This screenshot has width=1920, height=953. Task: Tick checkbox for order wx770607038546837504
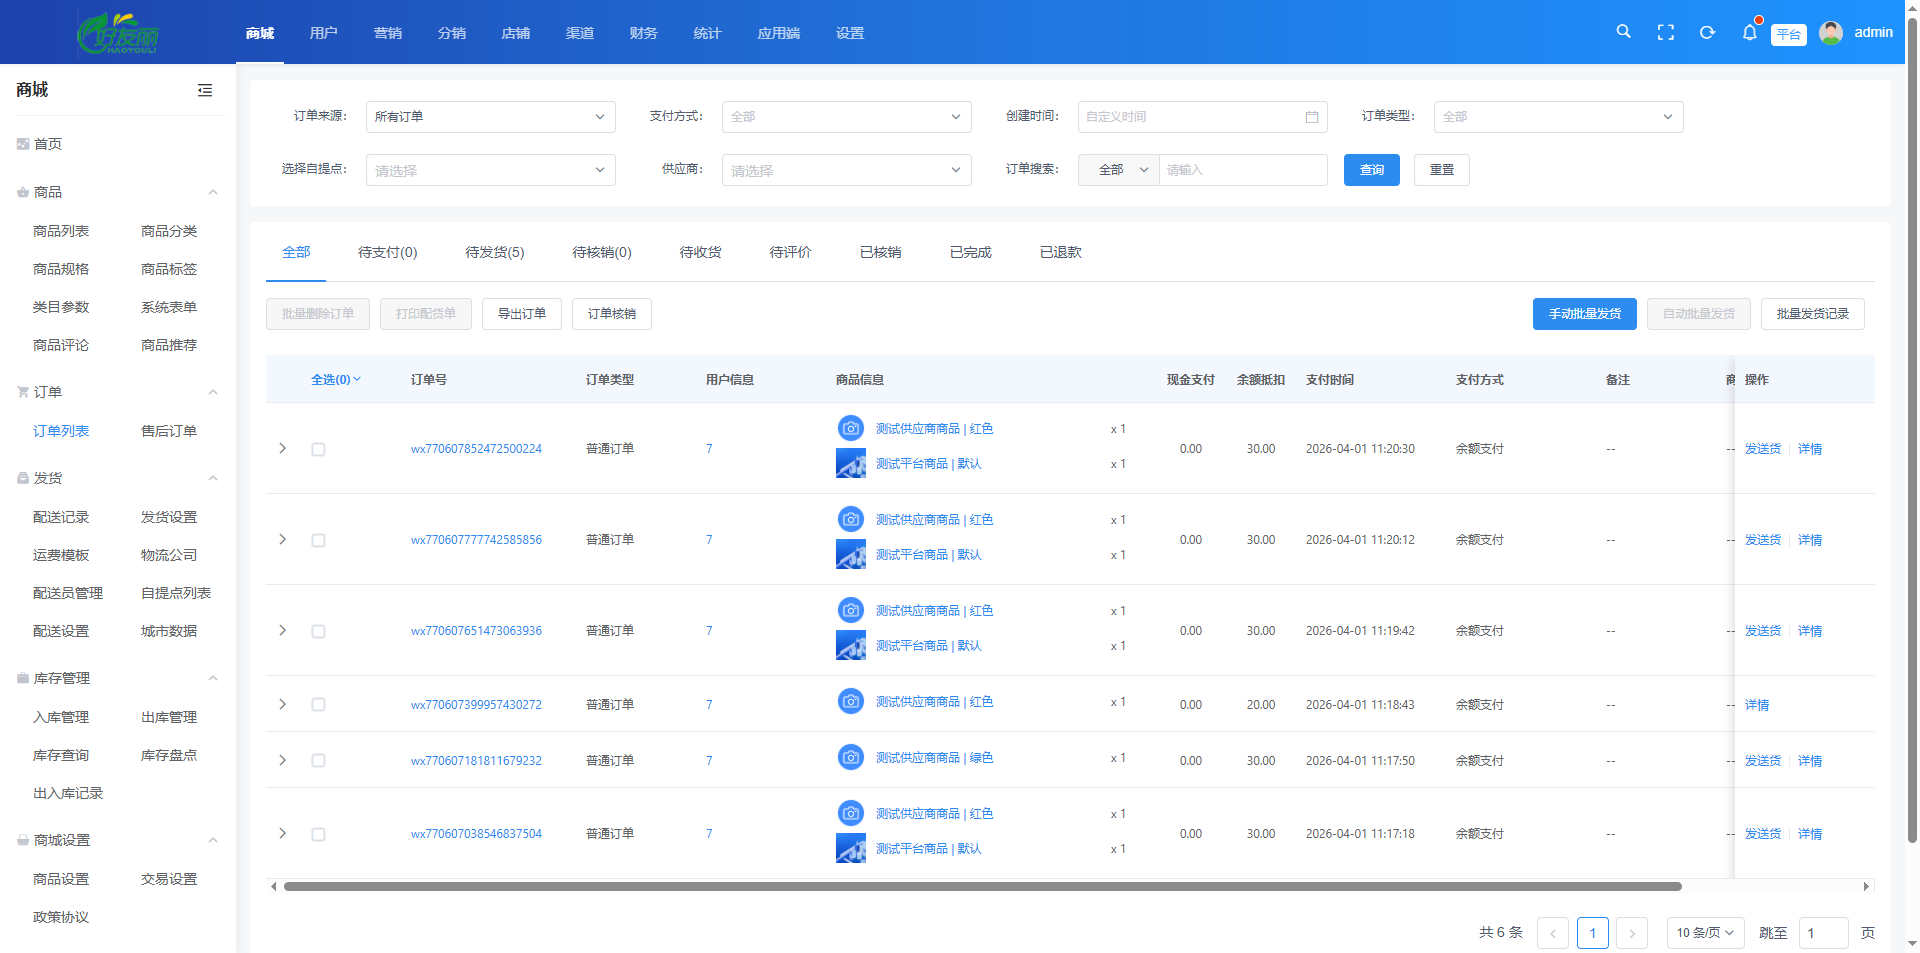pyautogui.click(x=318, y=834)
